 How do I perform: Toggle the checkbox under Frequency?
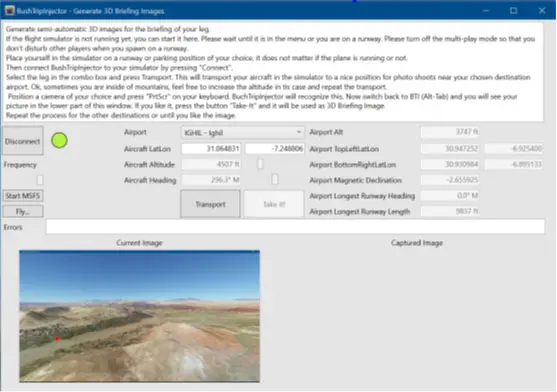40,180
